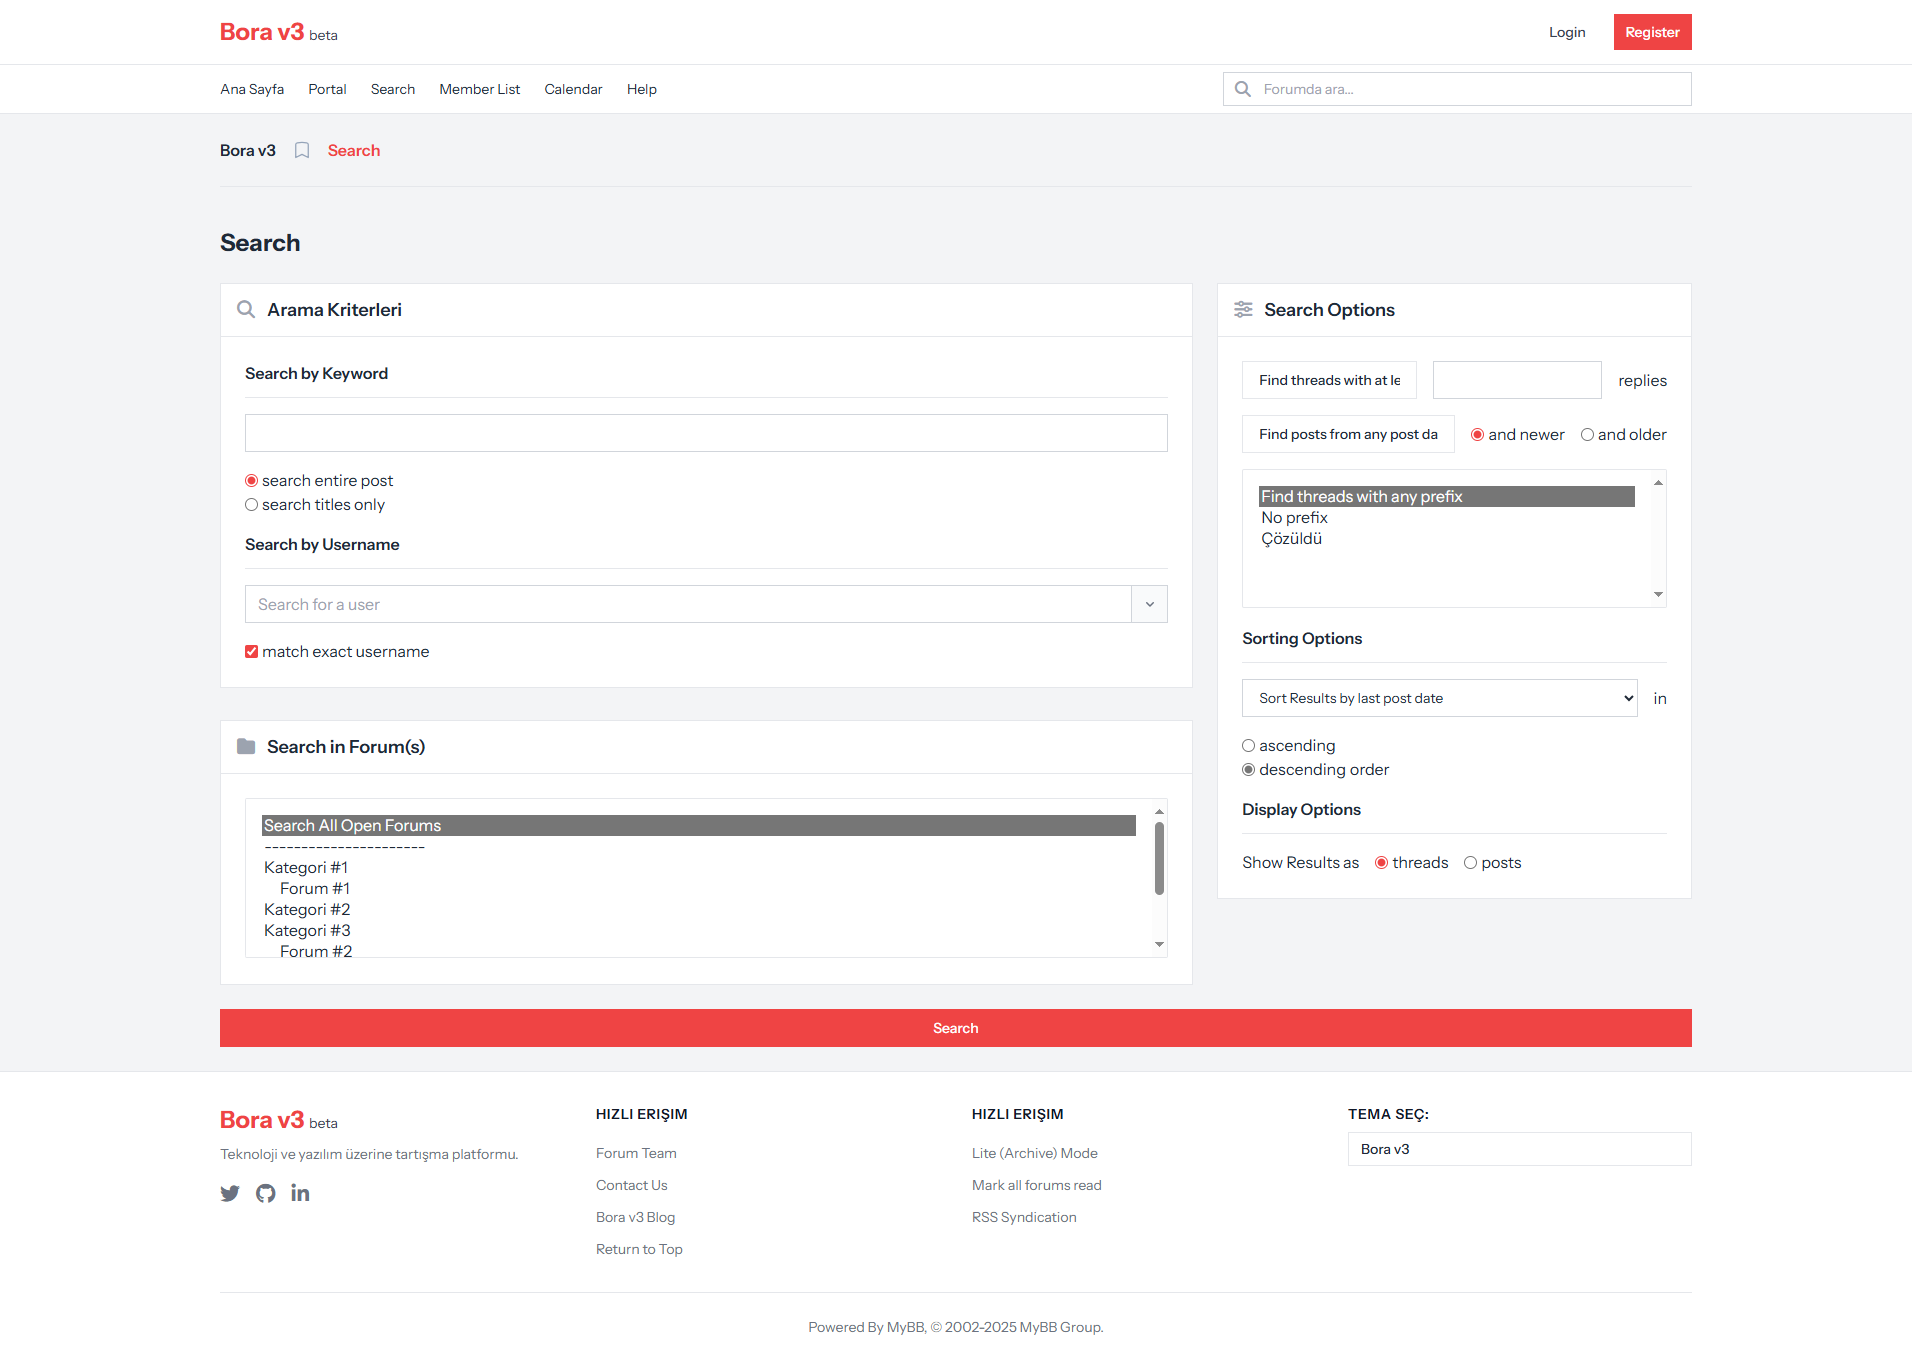Open the 'Sort Results by last post date' dropdown
The width and height of the screenshot is (1912, 1369).
(x=1440, y=698)
